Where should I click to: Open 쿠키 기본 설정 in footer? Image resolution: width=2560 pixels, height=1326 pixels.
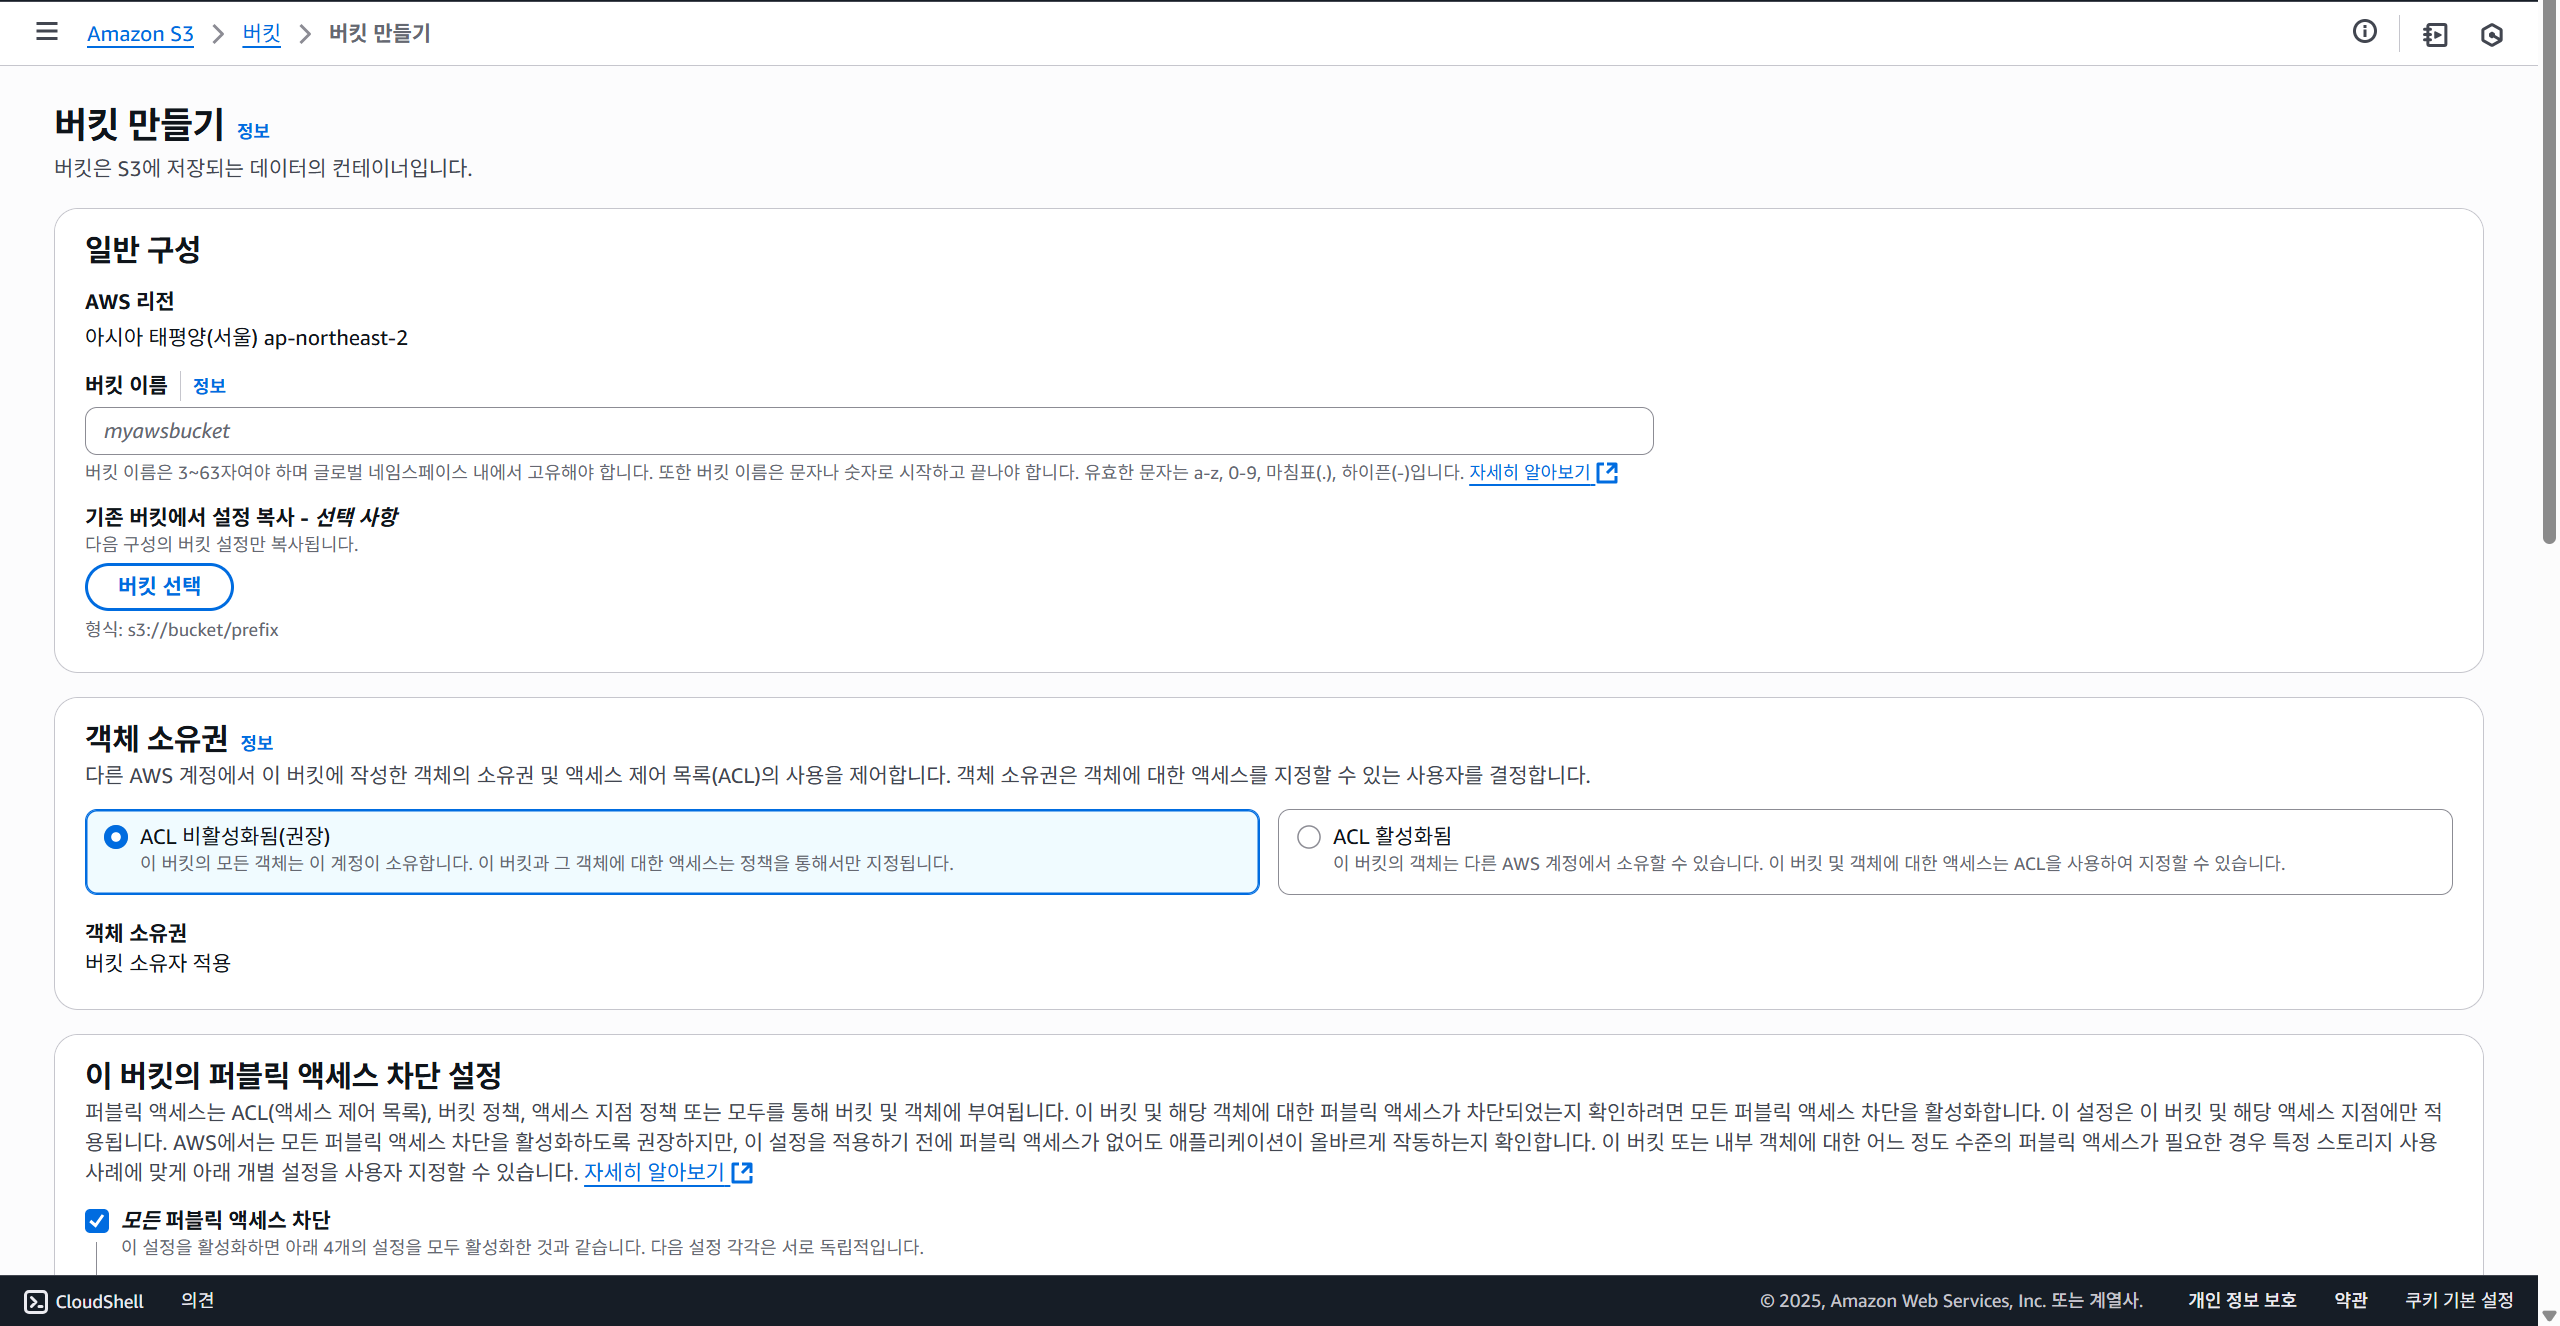click(2458, 1300)
